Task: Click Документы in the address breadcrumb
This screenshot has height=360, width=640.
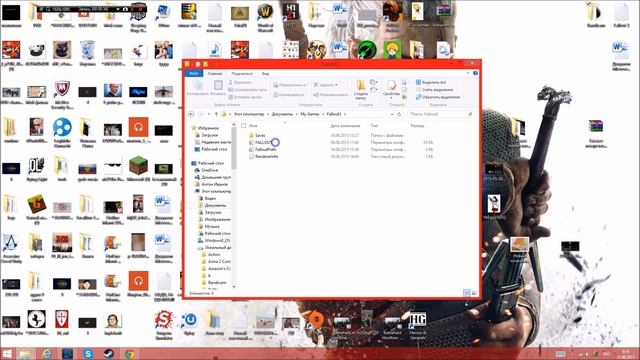Action: pyautogui.click(x=282, y=114)
